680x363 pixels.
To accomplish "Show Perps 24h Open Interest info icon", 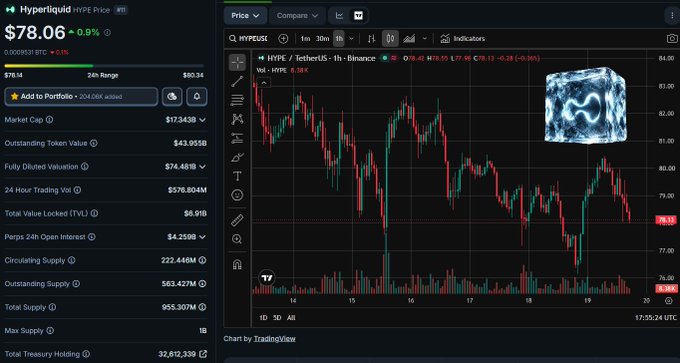I will click(x=92, y=237).
